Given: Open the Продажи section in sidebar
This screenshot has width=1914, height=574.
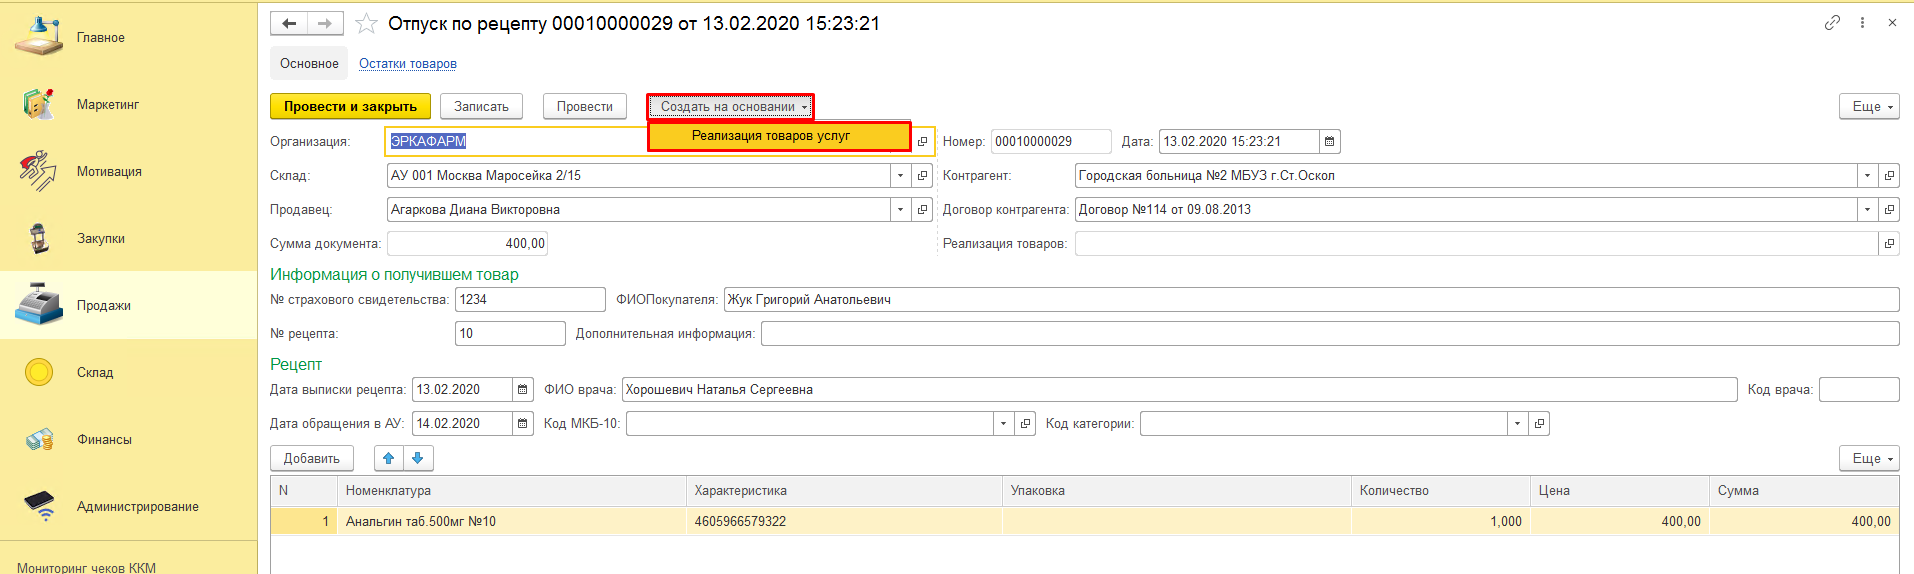Looking at the screenshot, I should click(x=103, y=306).
